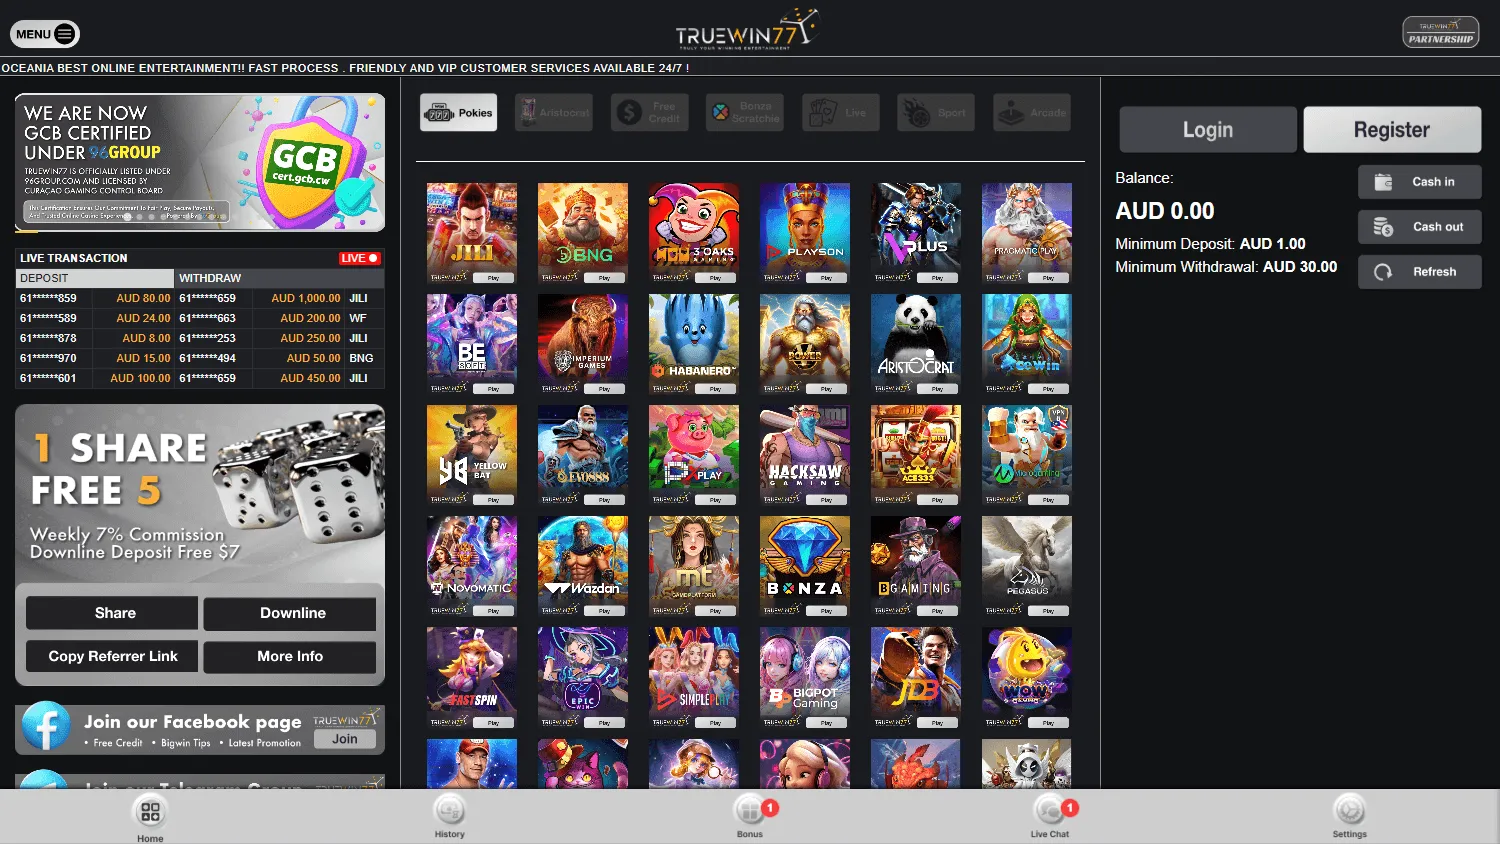The height and width of the screenshot is (844, 1500).
Task: Click the Login button
Action: (x=1208, y=130)
